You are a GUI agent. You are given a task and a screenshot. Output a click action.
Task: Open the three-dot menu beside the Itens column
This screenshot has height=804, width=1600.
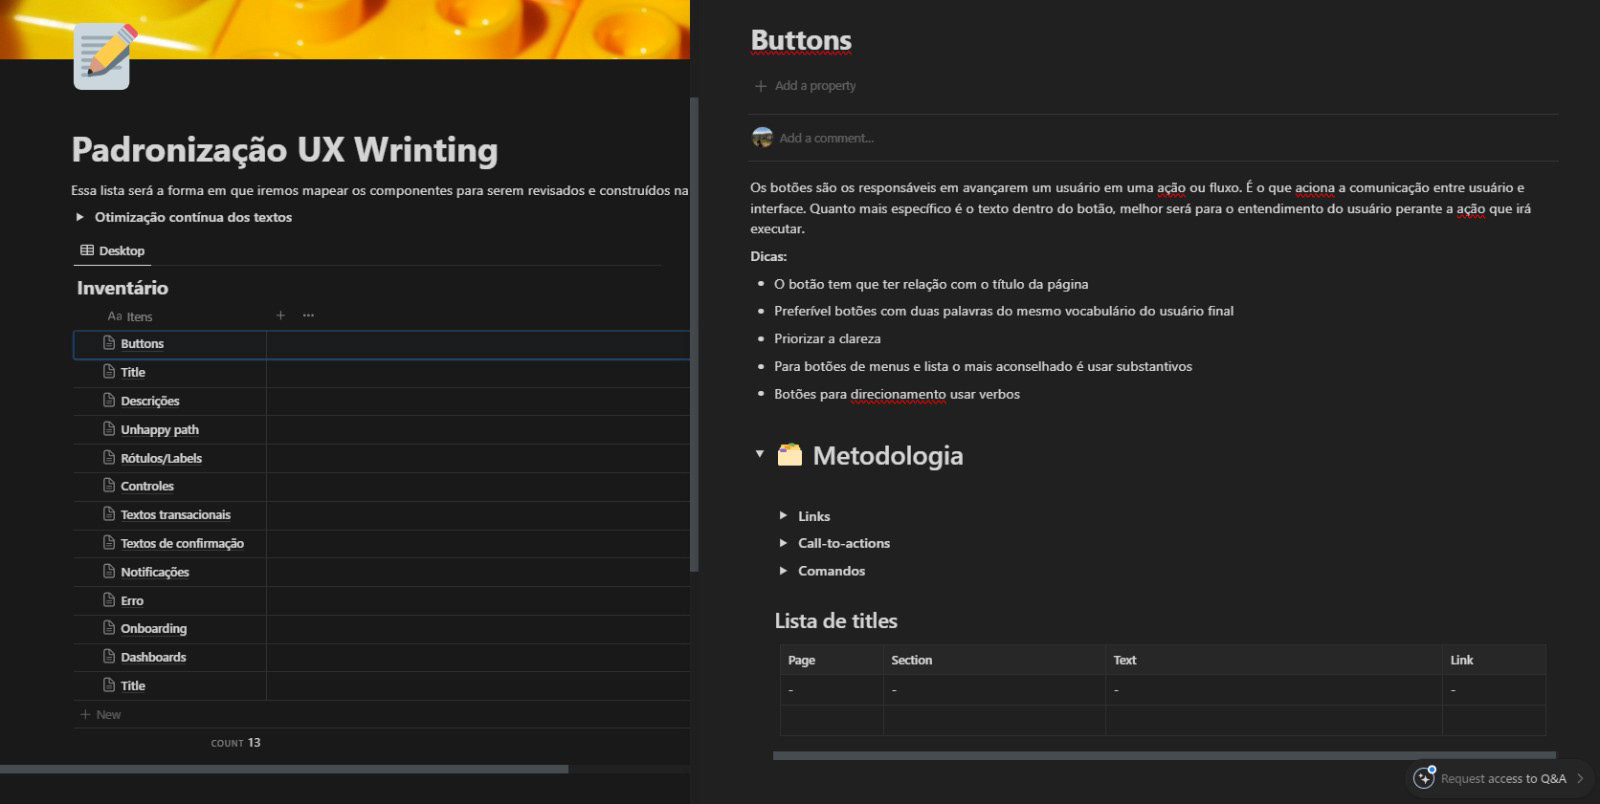308,316
